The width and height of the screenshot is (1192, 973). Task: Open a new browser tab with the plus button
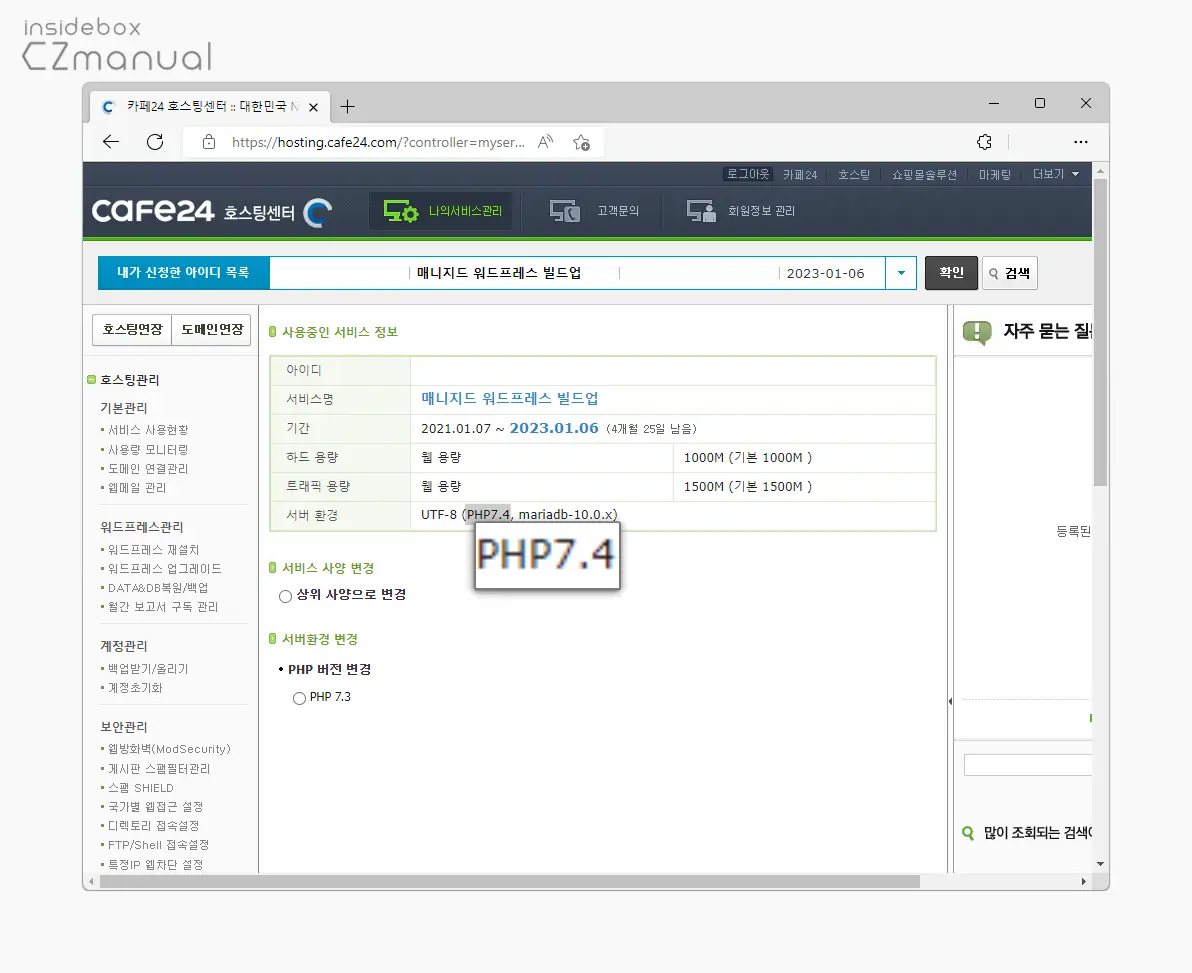pyautogui.click(x=347, y=106)
